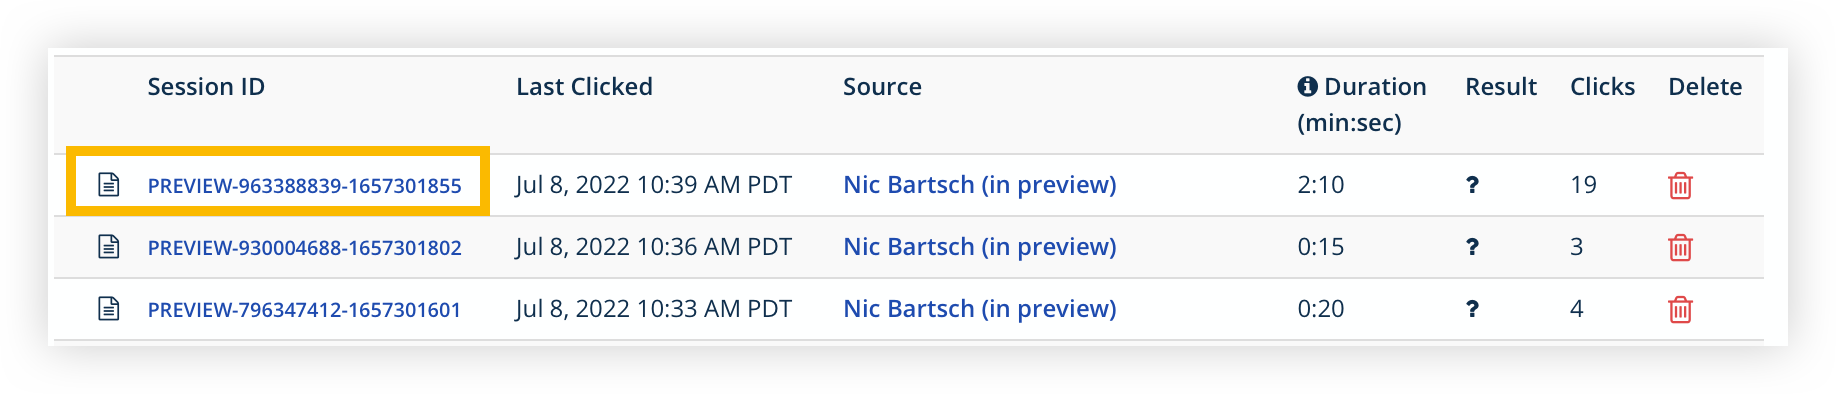Image resolution: width=1836 pixels, height=394 pixels.
Task: Open document icon for session PREVIEW-963388839-1657301855
Action: click(109, 185)
